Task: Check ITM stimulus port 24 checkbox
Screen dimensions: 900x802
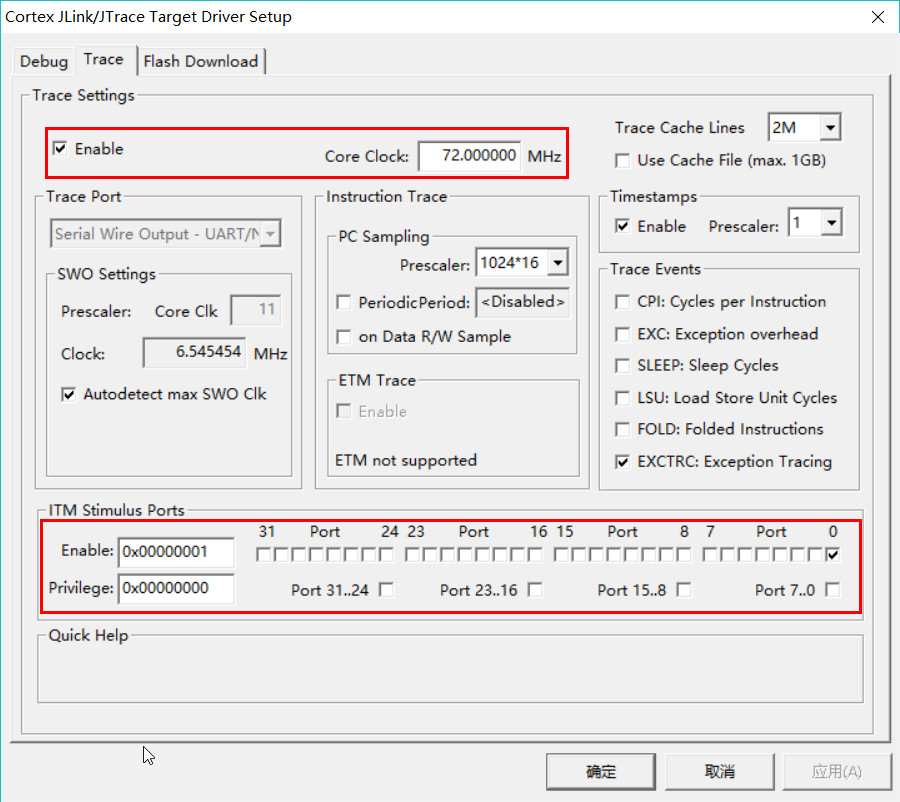Action: point(387,555)
